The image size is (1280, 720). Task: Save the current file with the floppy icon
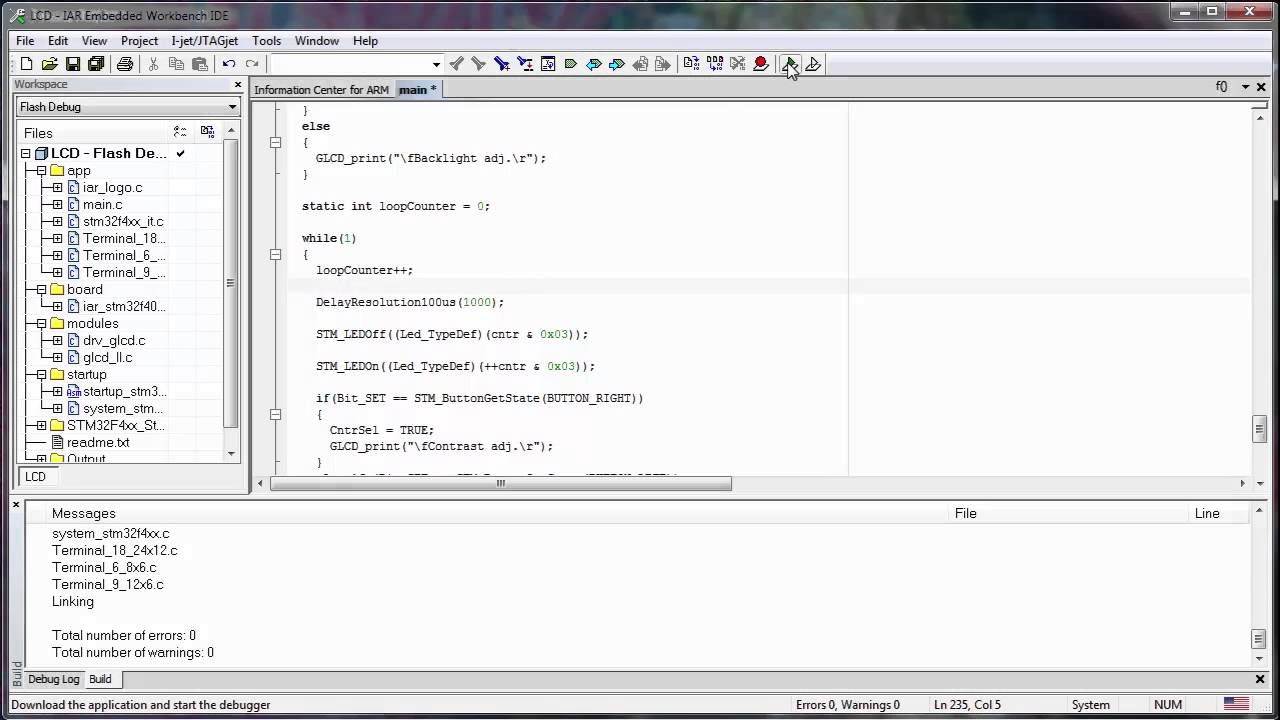point(72,64)
